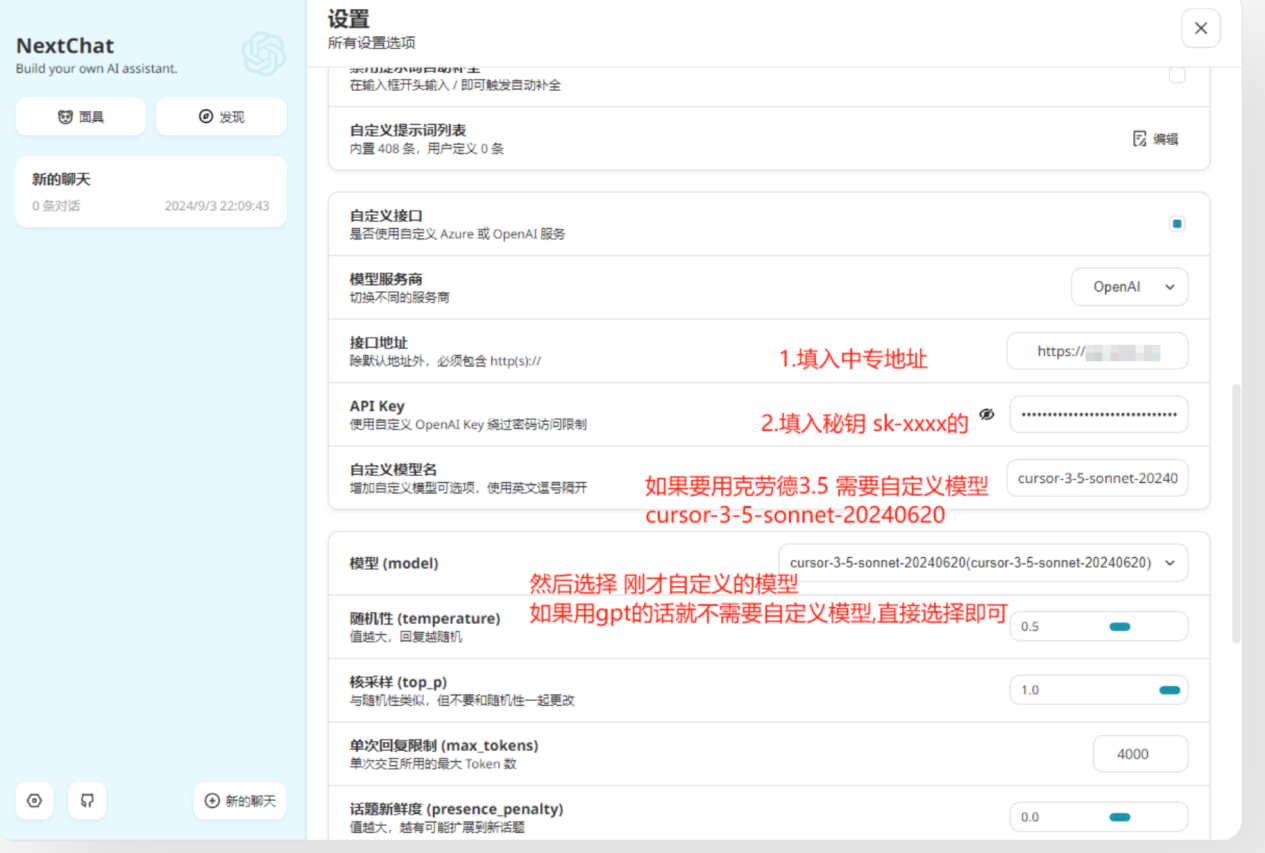Click the 核采样 (top_p) label
This screenshot has height=853, width=1265.
398,682
